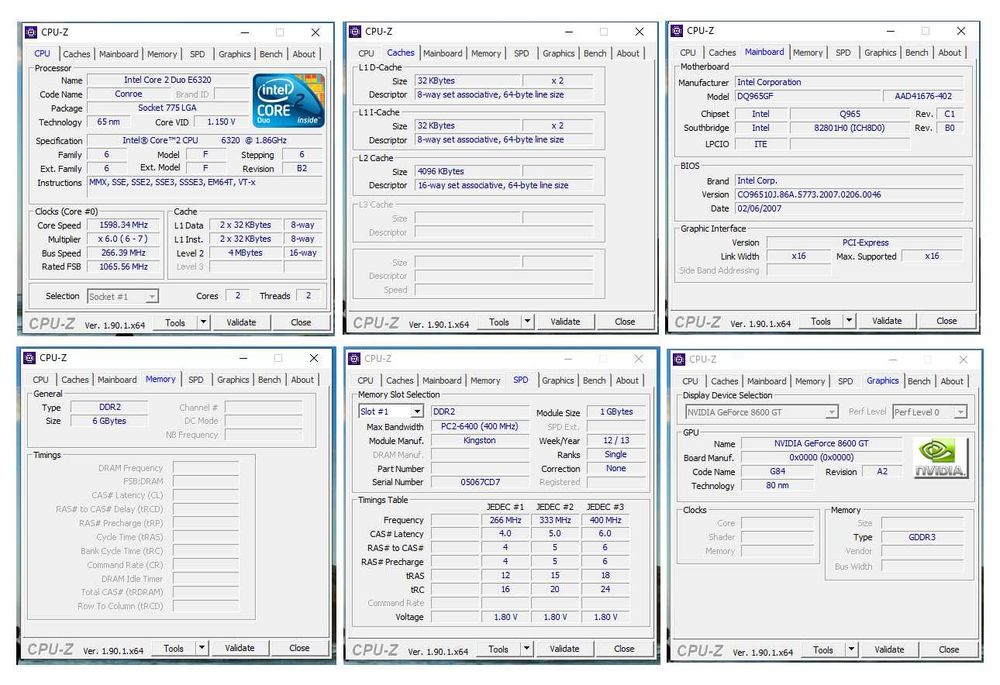Click the Intel Core 2 Duo logo

coord(288,100)
